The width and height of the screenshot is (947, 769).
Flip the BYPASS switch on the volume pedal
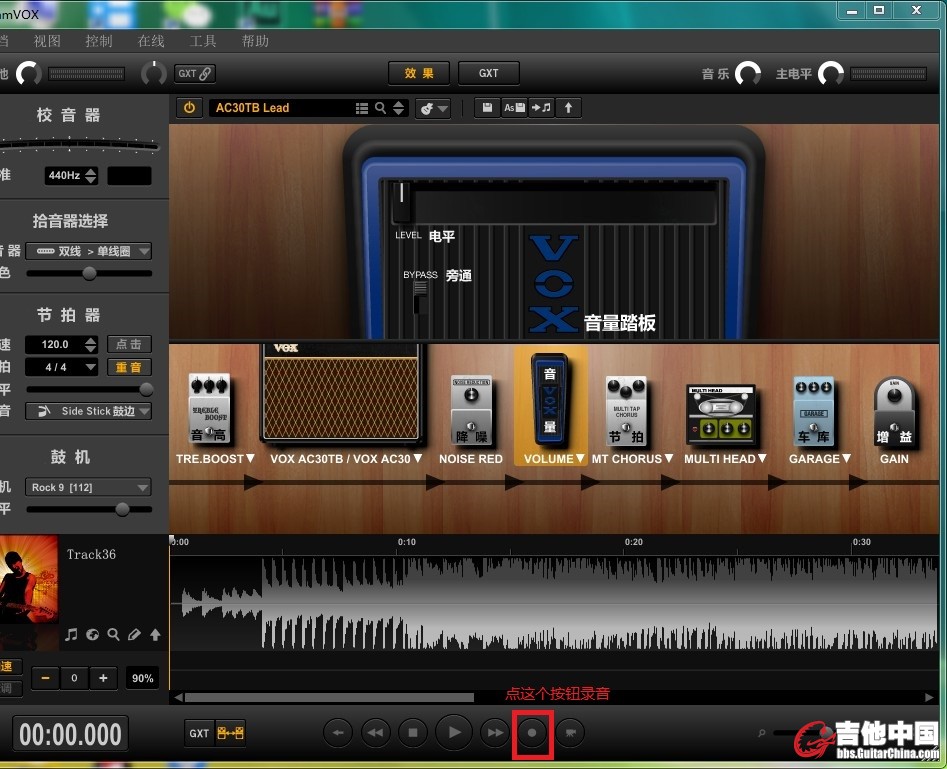pyautogui.click(x=420, y=296)
